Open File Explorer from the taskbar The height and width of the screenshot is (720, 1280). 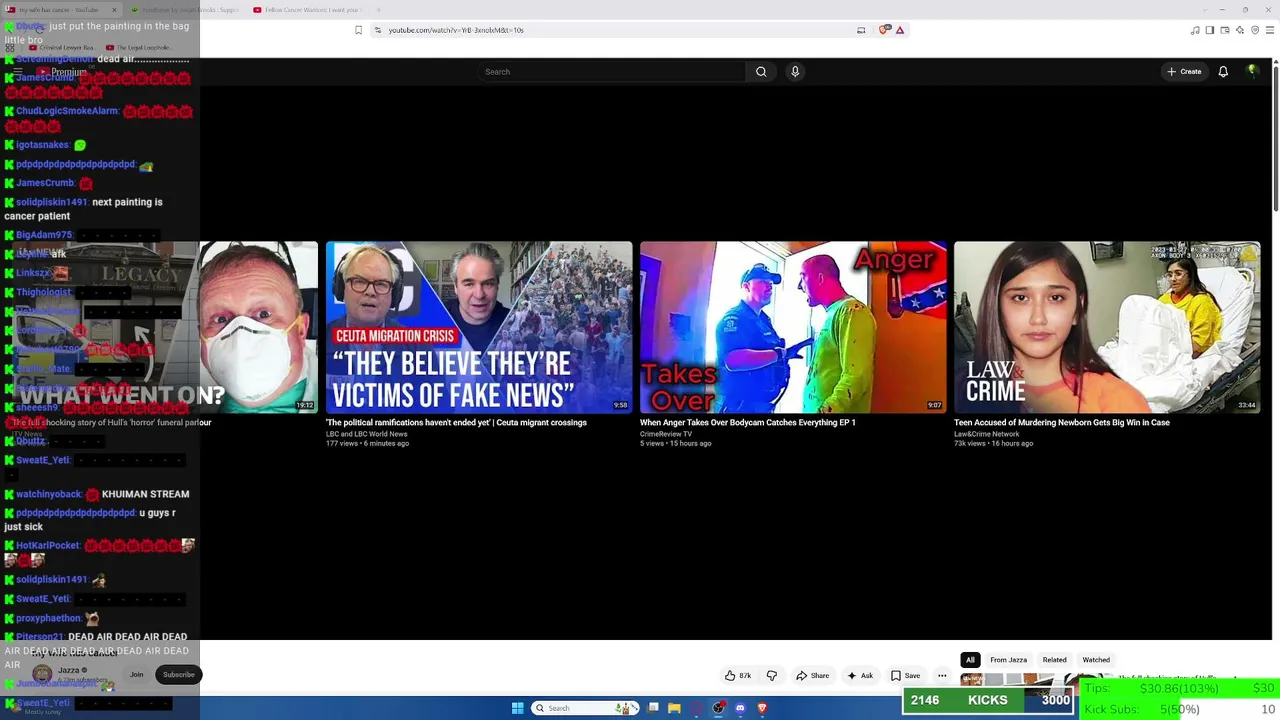coord(675,708)
